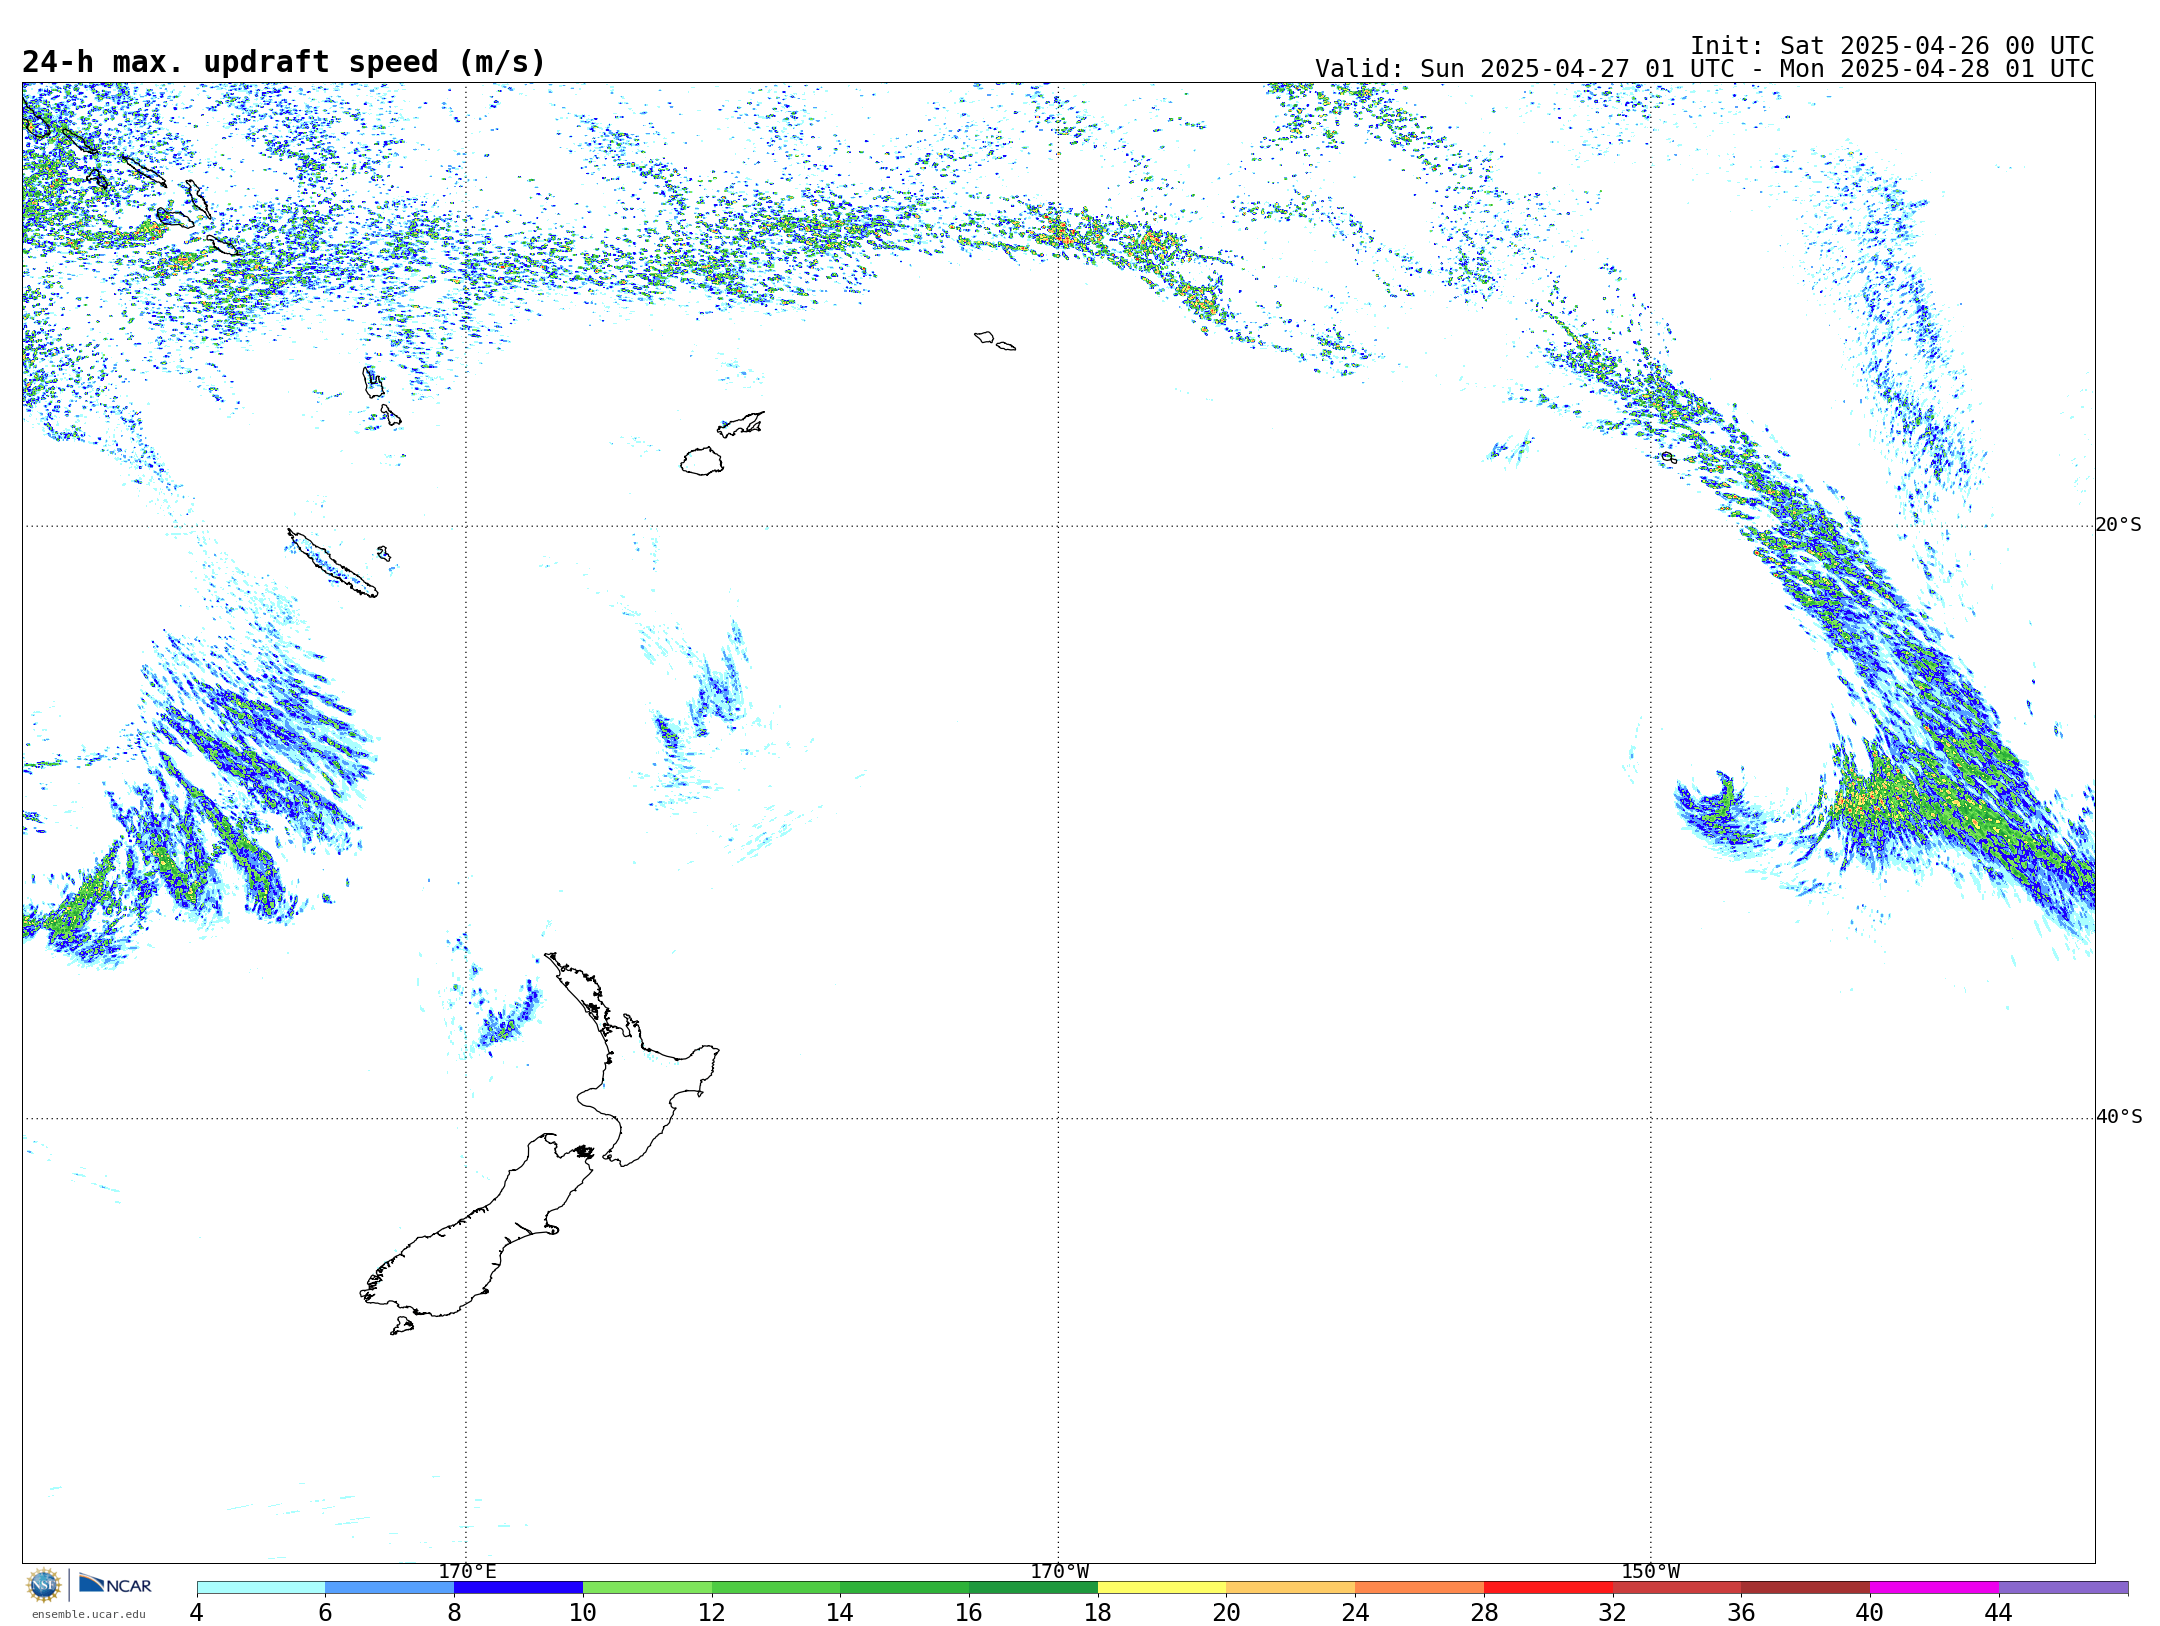The image size is (2160, 1626).
Task: Click the New Caledonia island outline
Action: coord(332,563)
